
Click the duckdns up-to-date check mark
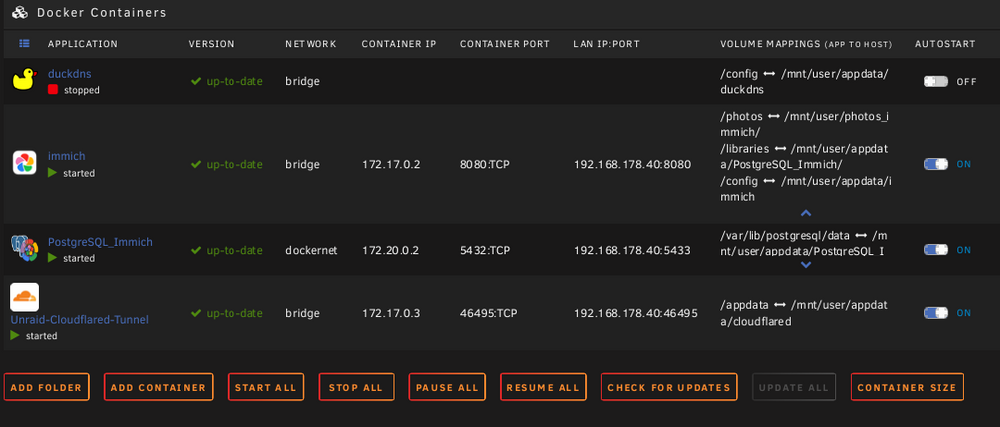pyautogui.click(x=196, y=82)
